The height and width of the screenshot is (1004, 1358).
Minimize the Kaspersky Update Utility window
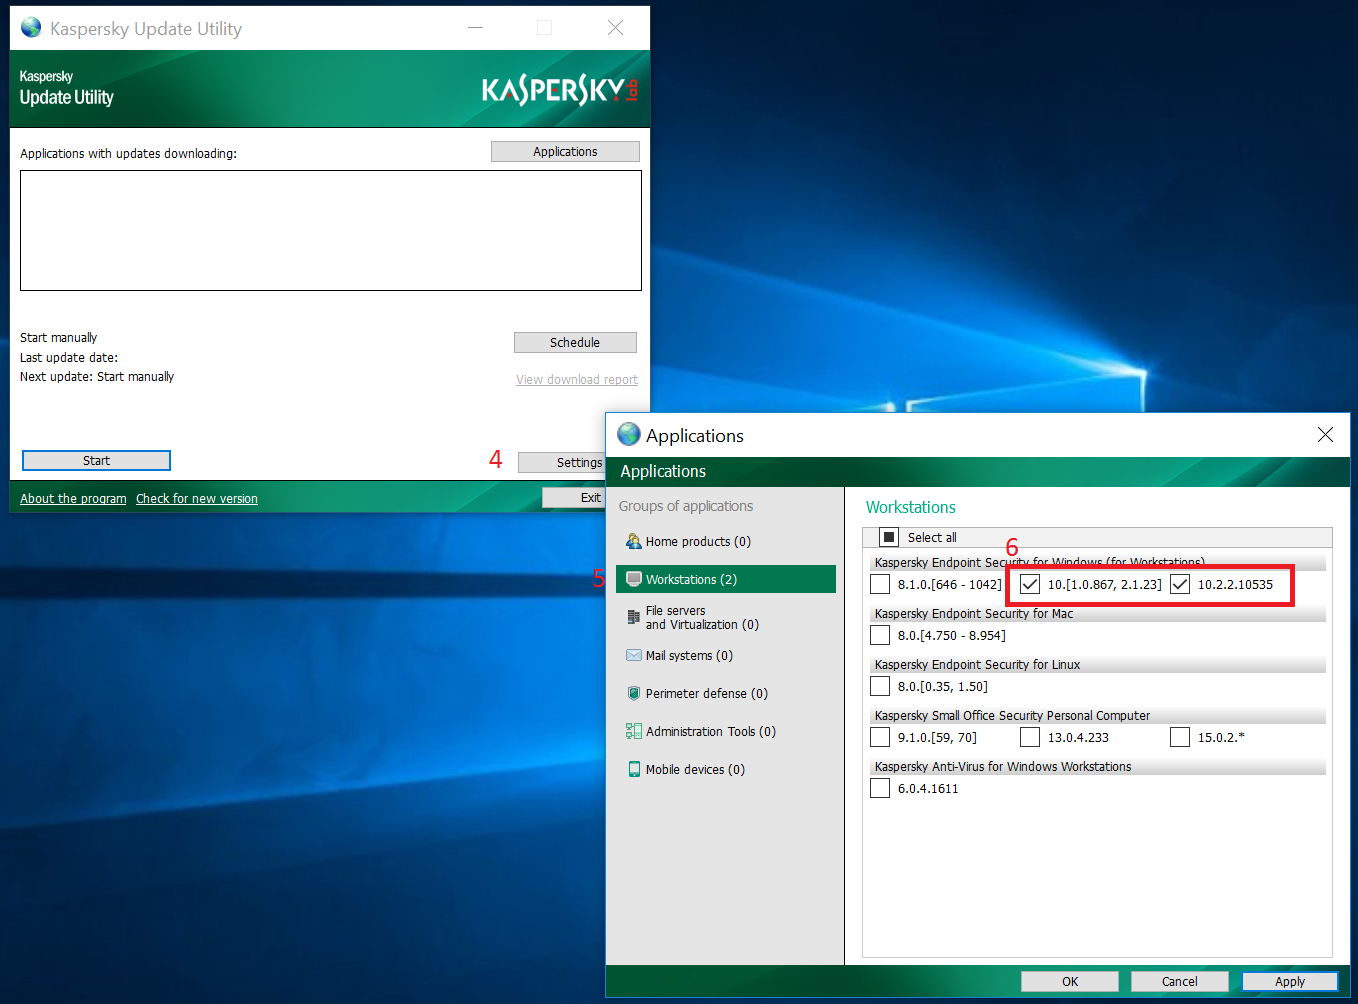(476, 28)
